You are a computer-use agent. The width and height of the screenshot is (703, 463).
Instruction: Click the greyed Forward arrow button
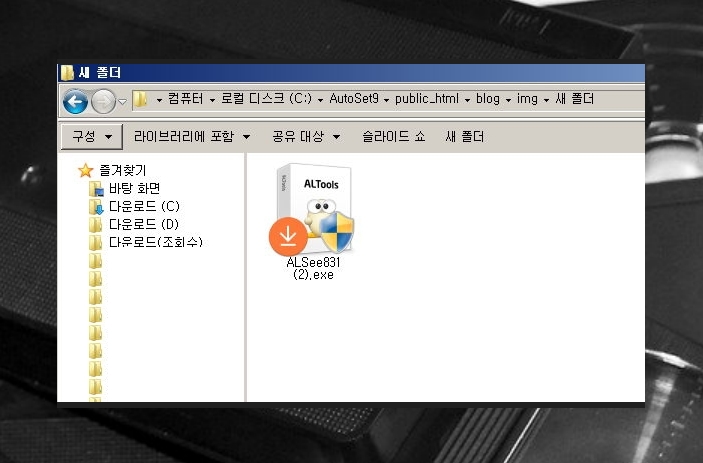(104, 102)
